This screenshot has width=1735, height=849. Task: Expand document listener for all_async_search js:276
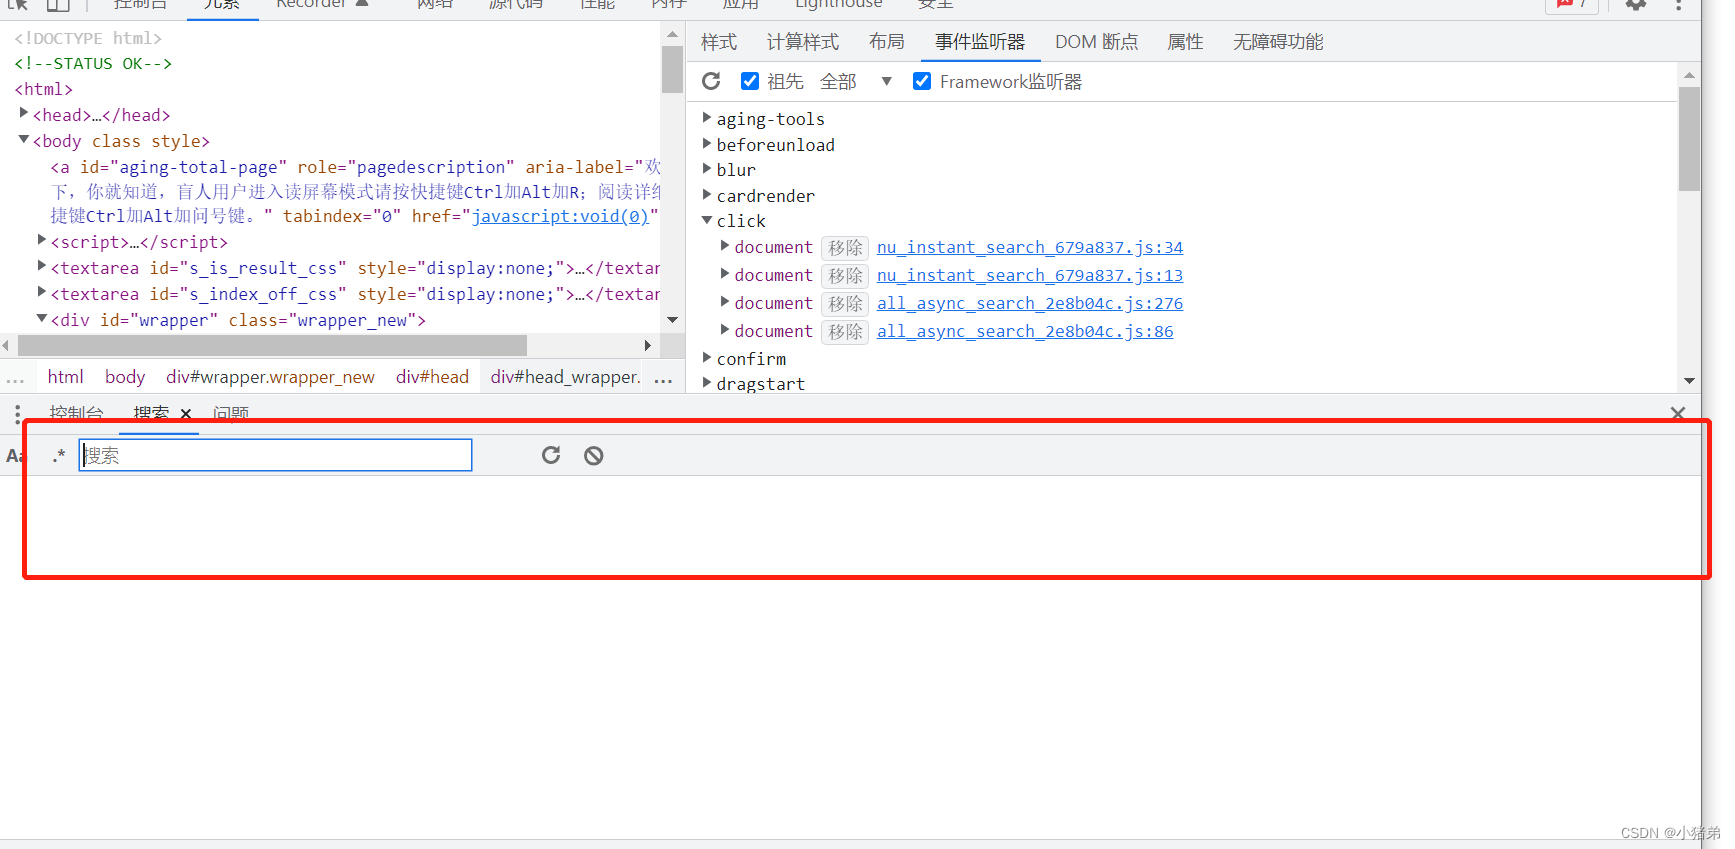[x=725, y=302]
